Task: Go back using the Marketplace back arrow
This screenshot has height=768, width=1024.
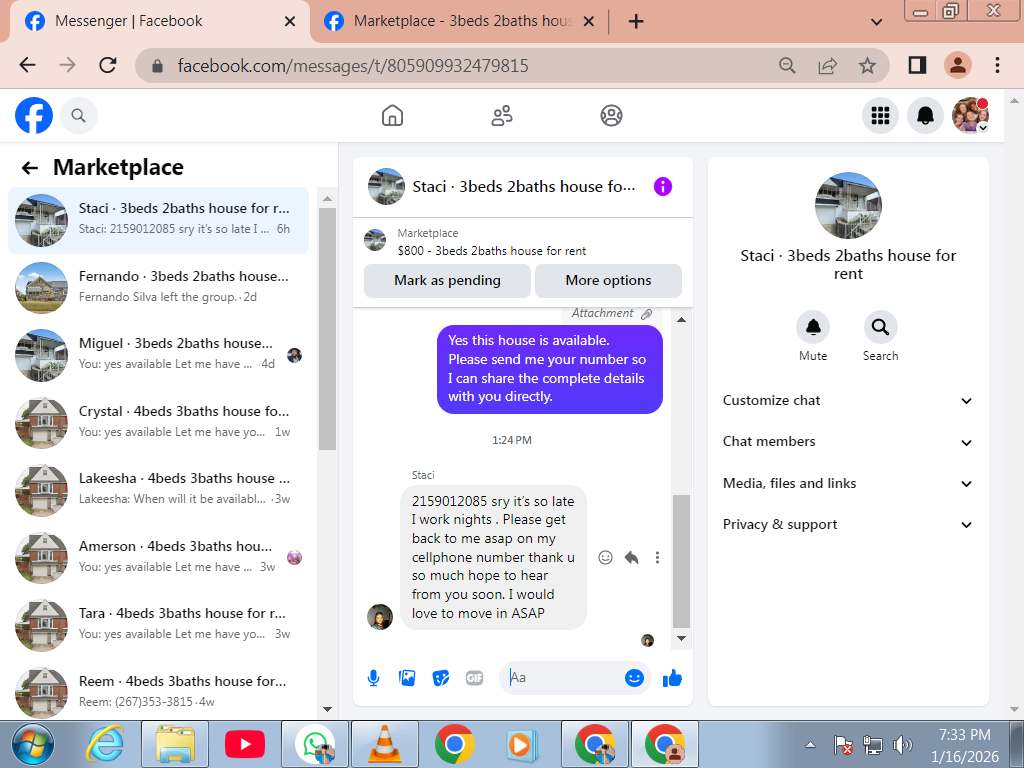Action: coord(30,168)
